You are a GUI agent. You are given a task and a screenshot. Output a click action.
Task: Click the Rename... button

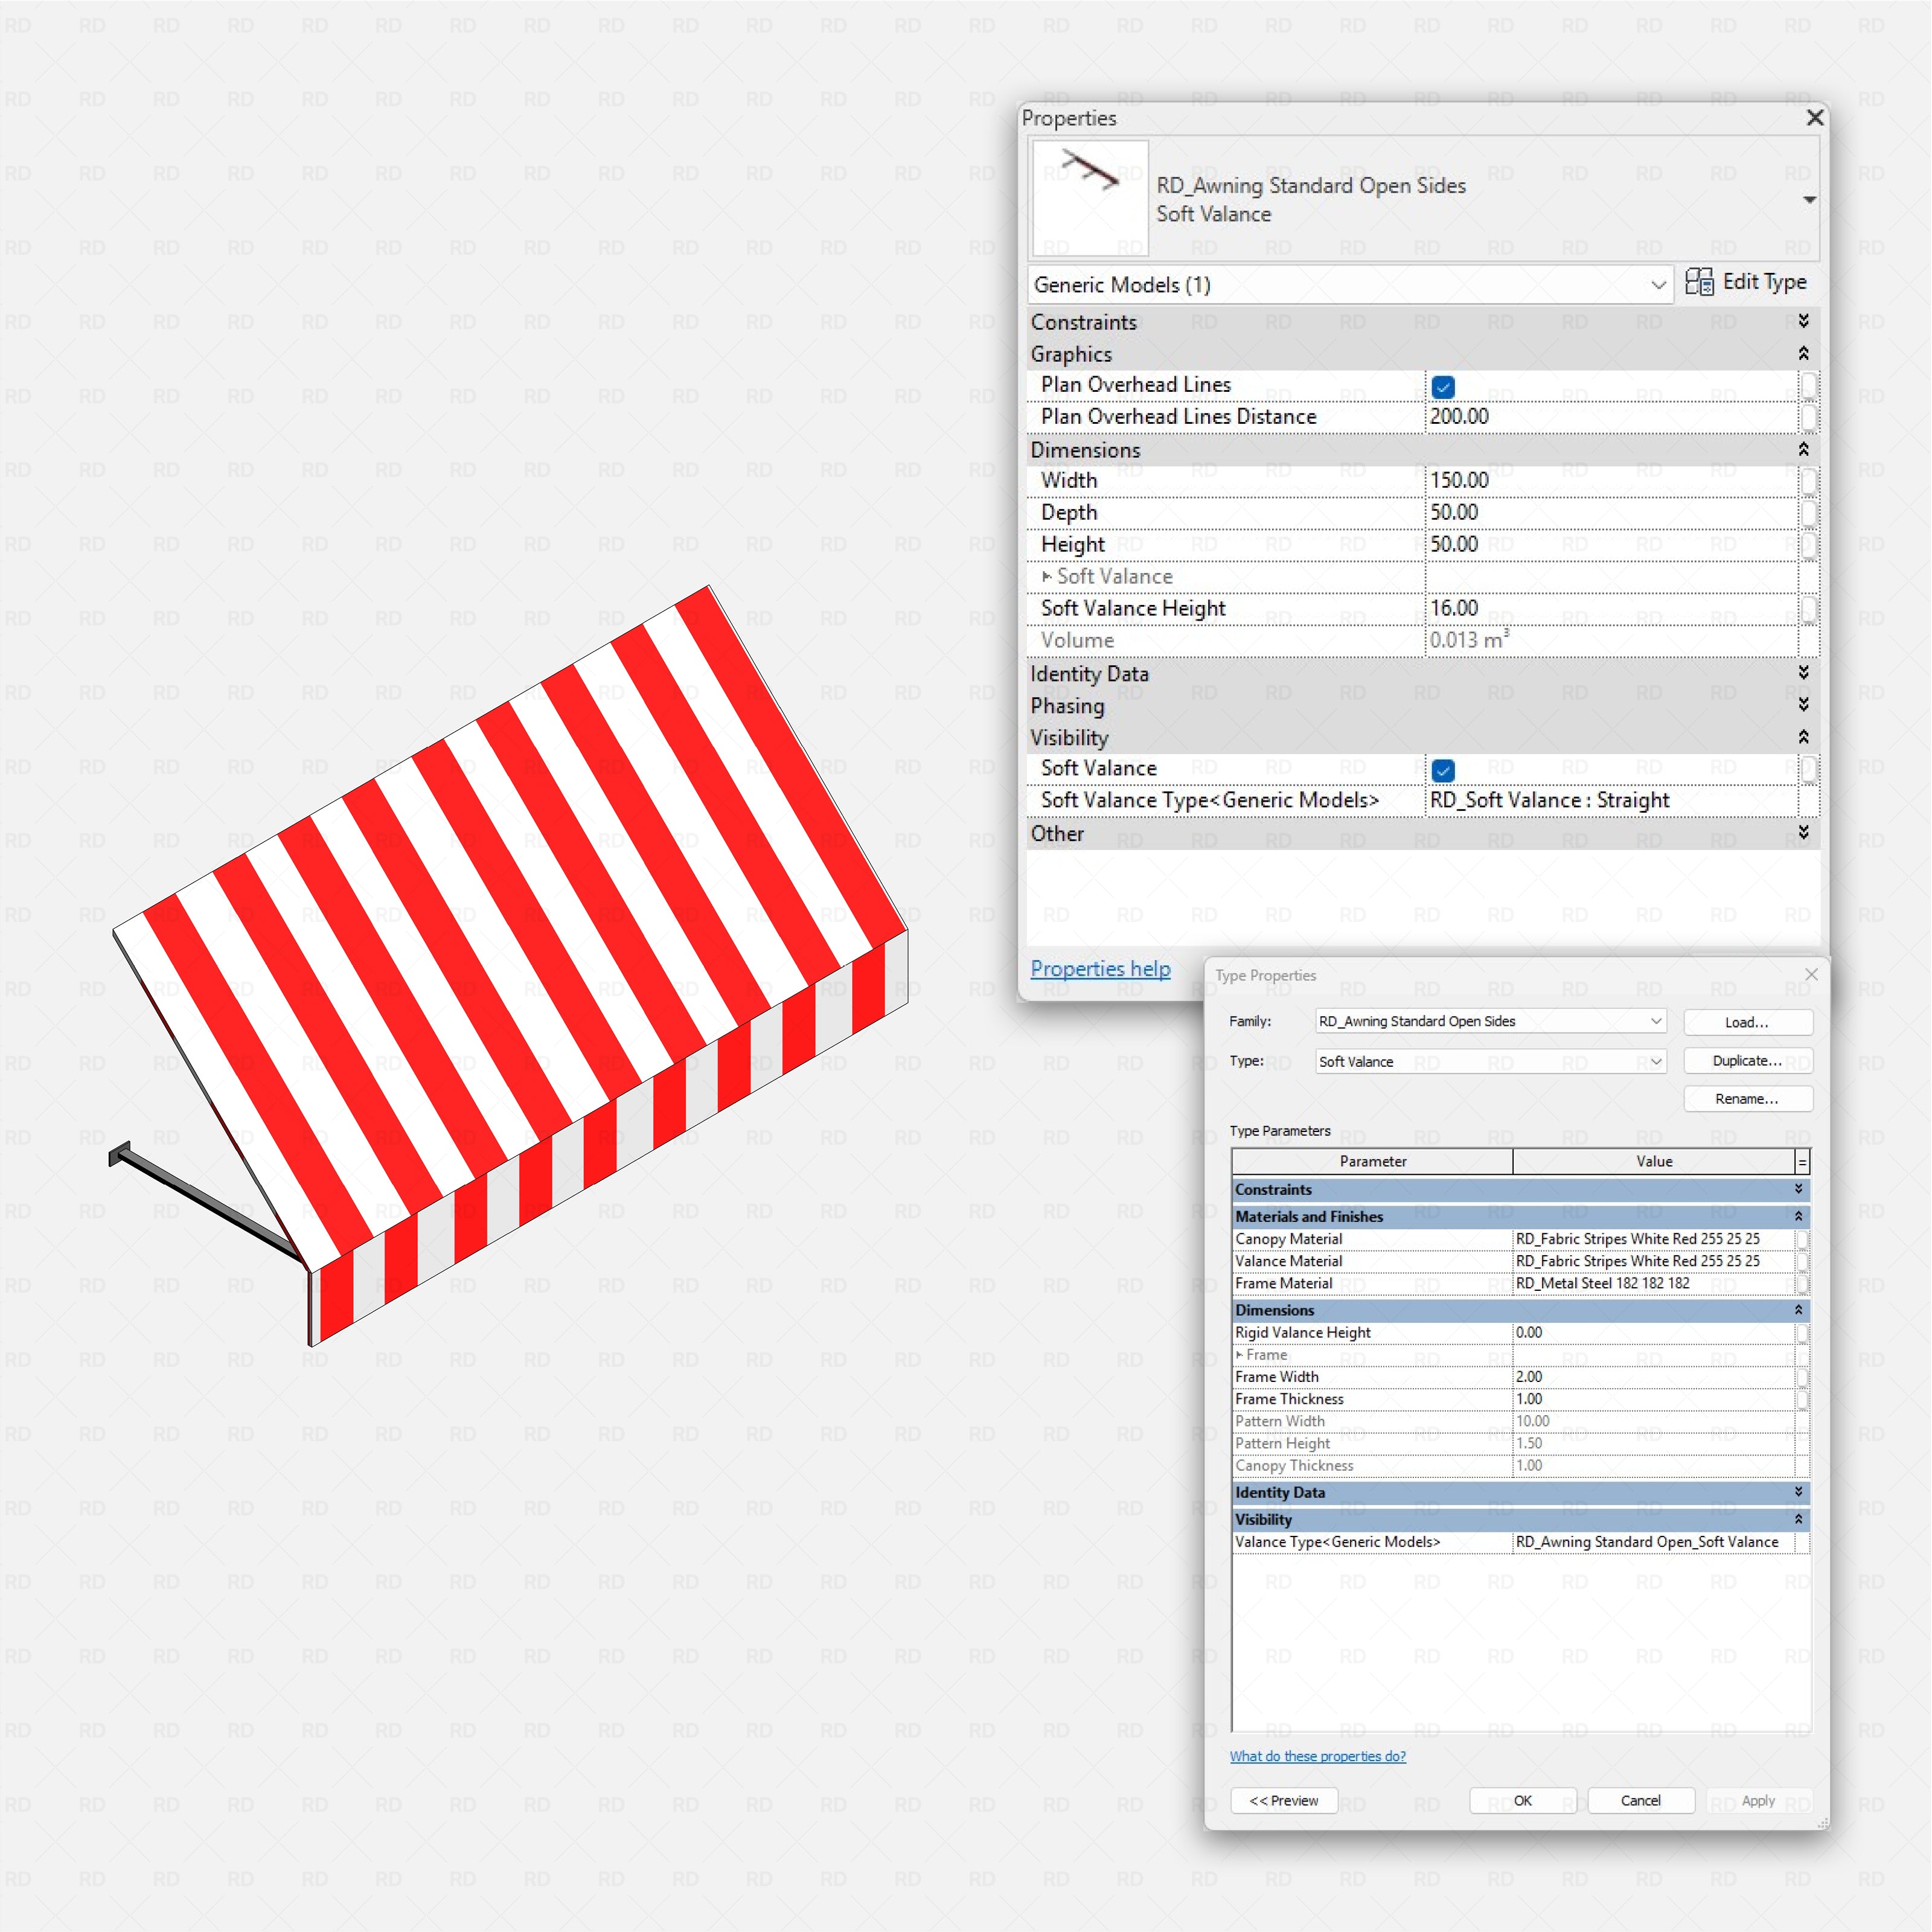(x=1747, y=1098)
